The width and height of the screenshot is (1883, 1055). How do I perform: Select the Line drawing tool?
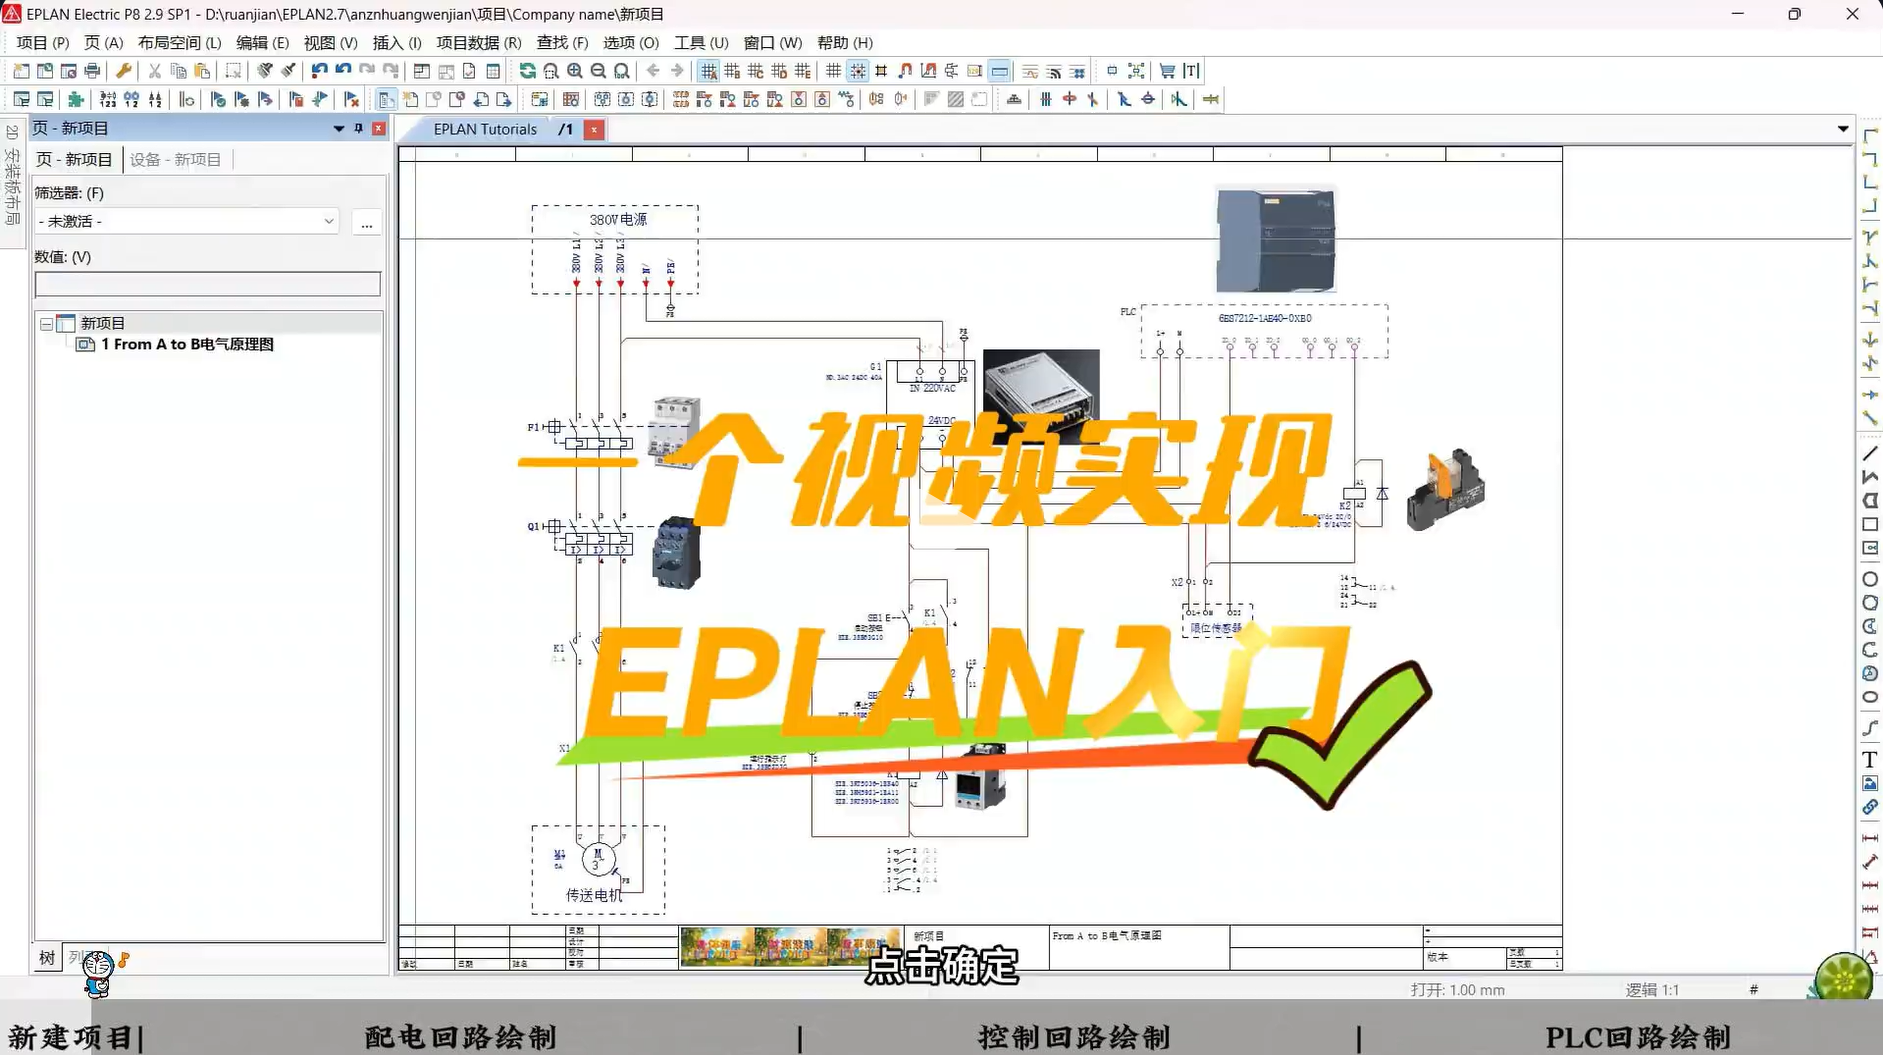pos(1869,454)
